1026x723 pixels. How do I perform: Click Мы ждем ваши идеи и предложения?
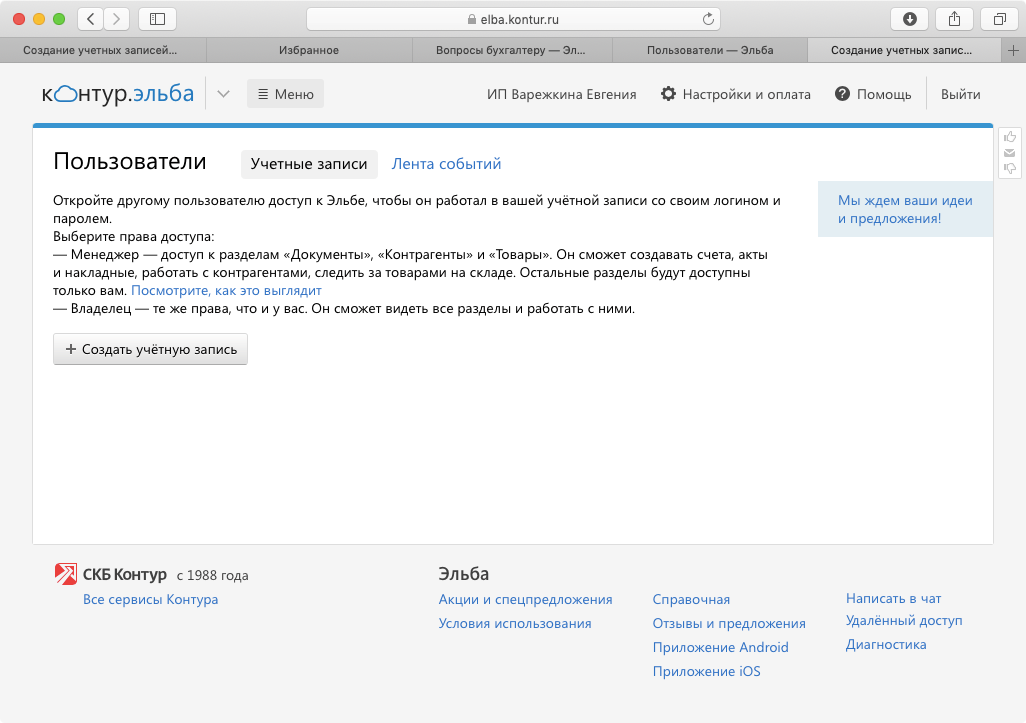click(906, 209)
